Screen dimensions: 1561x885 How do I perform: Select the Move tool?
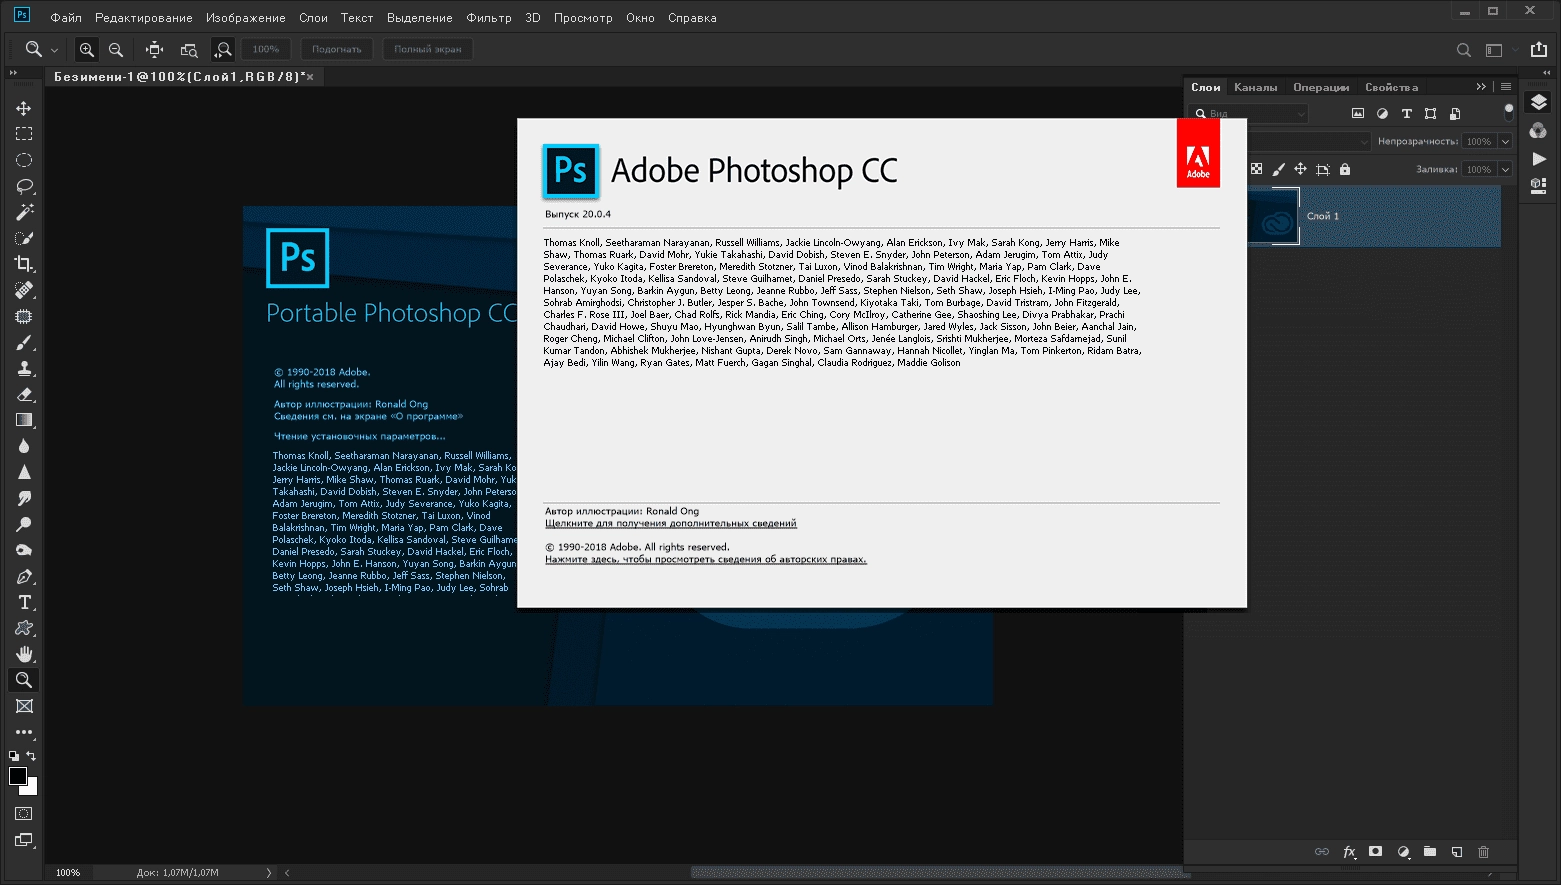(x=24, y=108)
